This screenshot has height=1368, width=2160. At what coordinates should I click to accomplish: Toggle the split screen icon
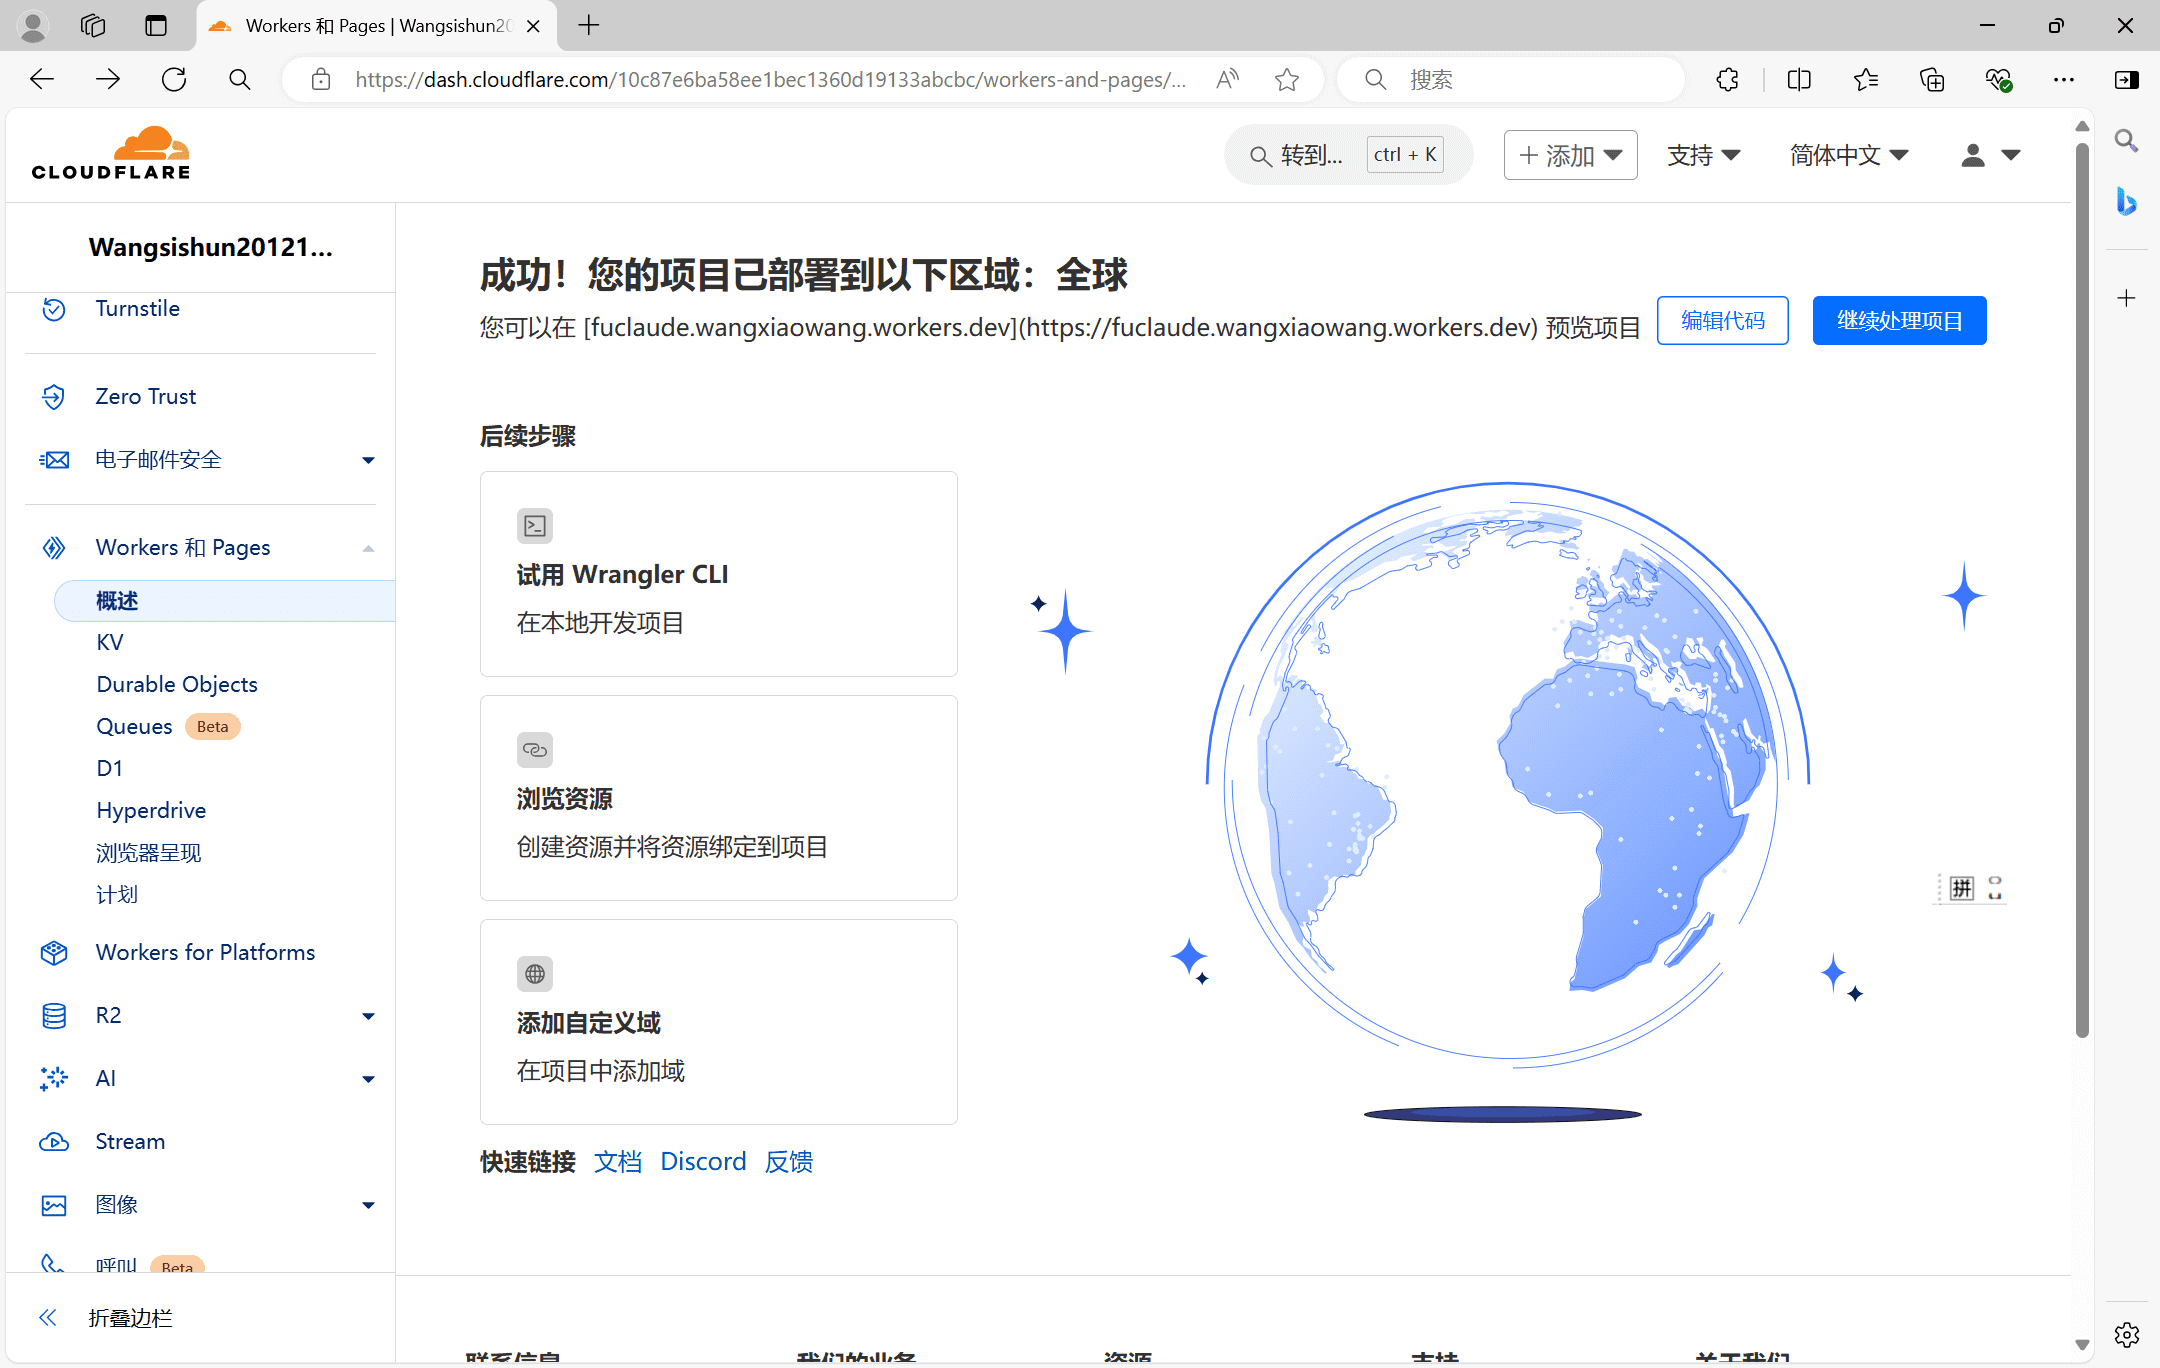(x=1799, y=80)
